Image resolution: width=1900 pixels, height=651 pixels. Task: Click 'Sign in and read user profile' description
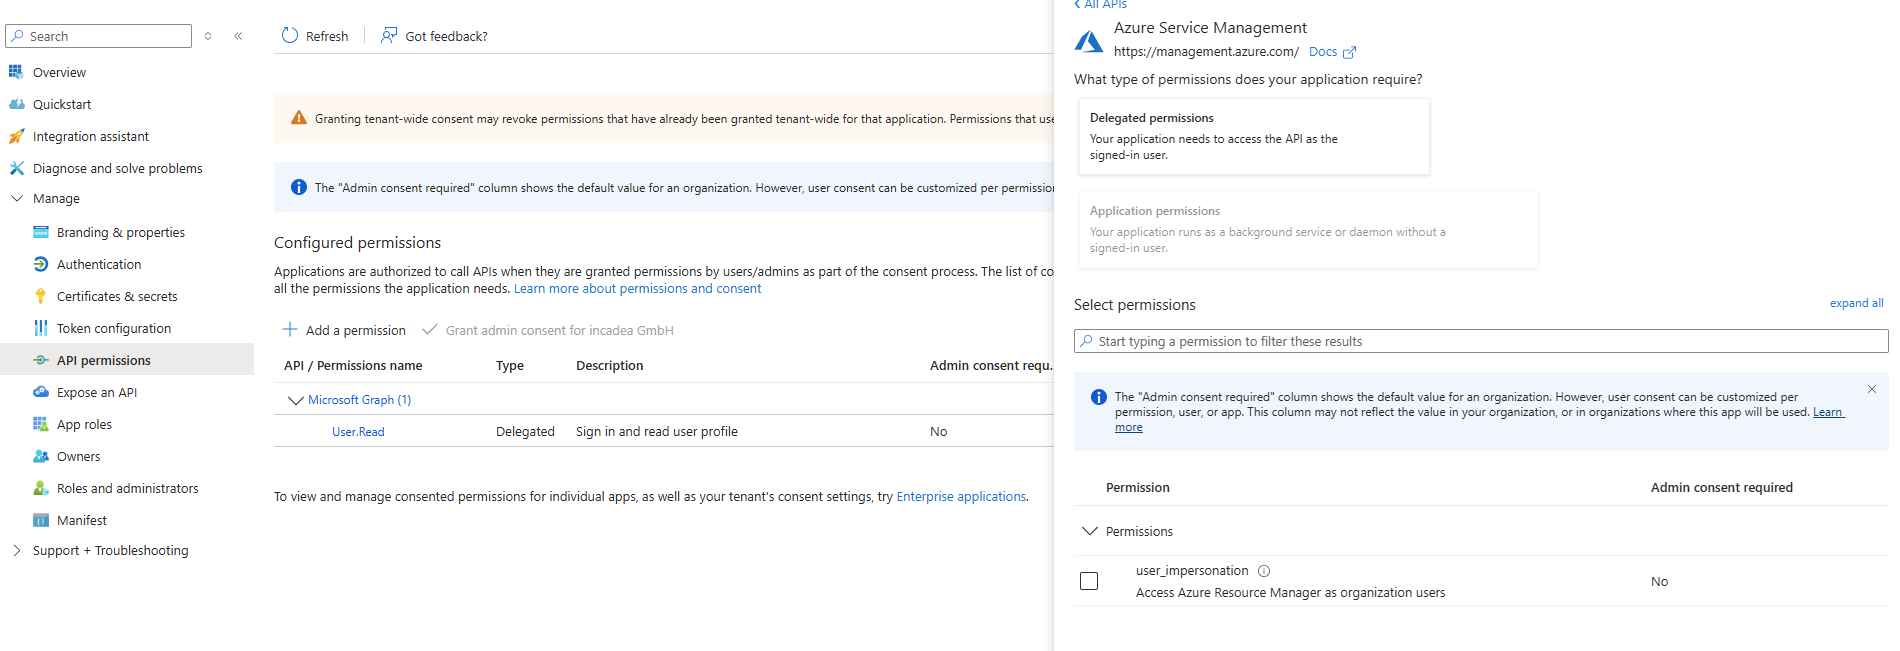[x=657, y=432]
